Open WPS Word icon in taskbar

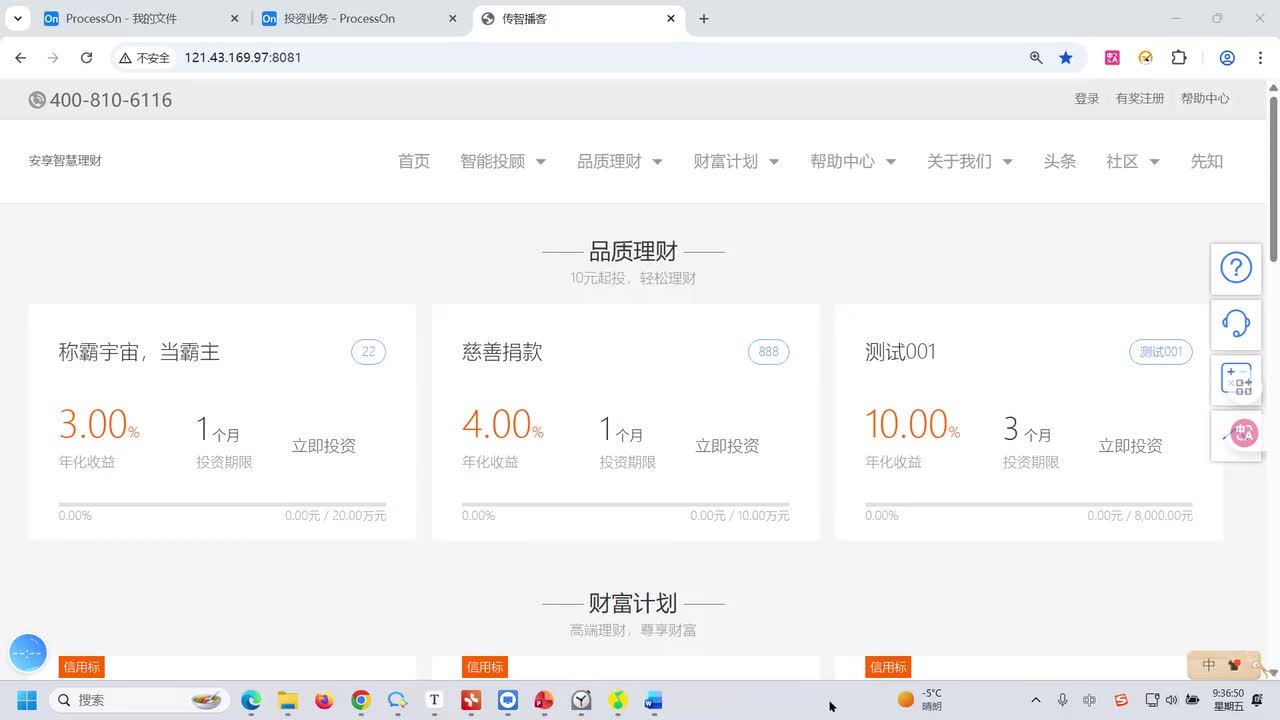click(654, 700)
